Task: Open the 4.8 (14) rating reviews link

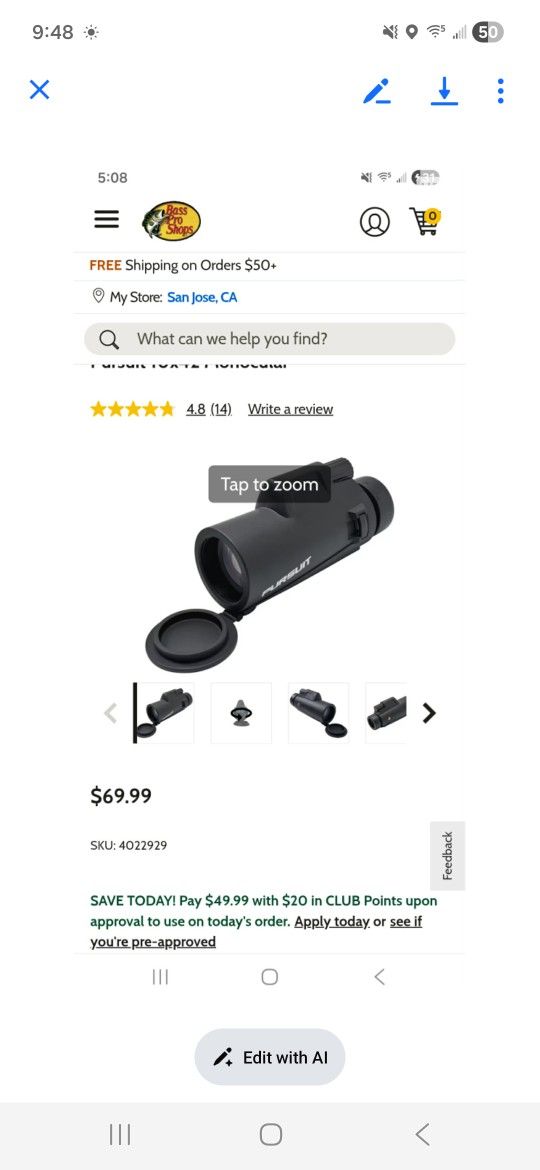Action: [209, 409]
